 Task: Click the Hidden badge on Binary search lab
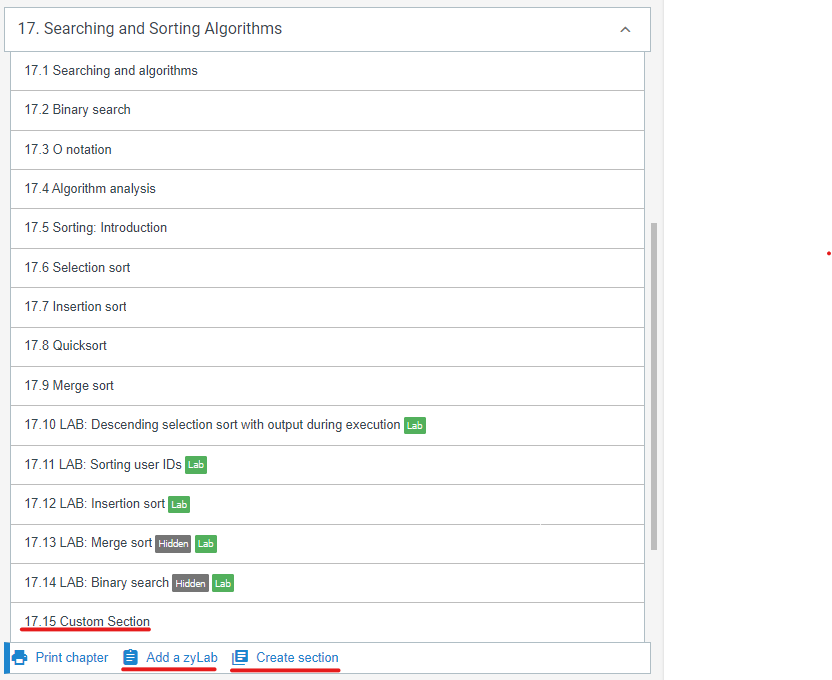190,583
